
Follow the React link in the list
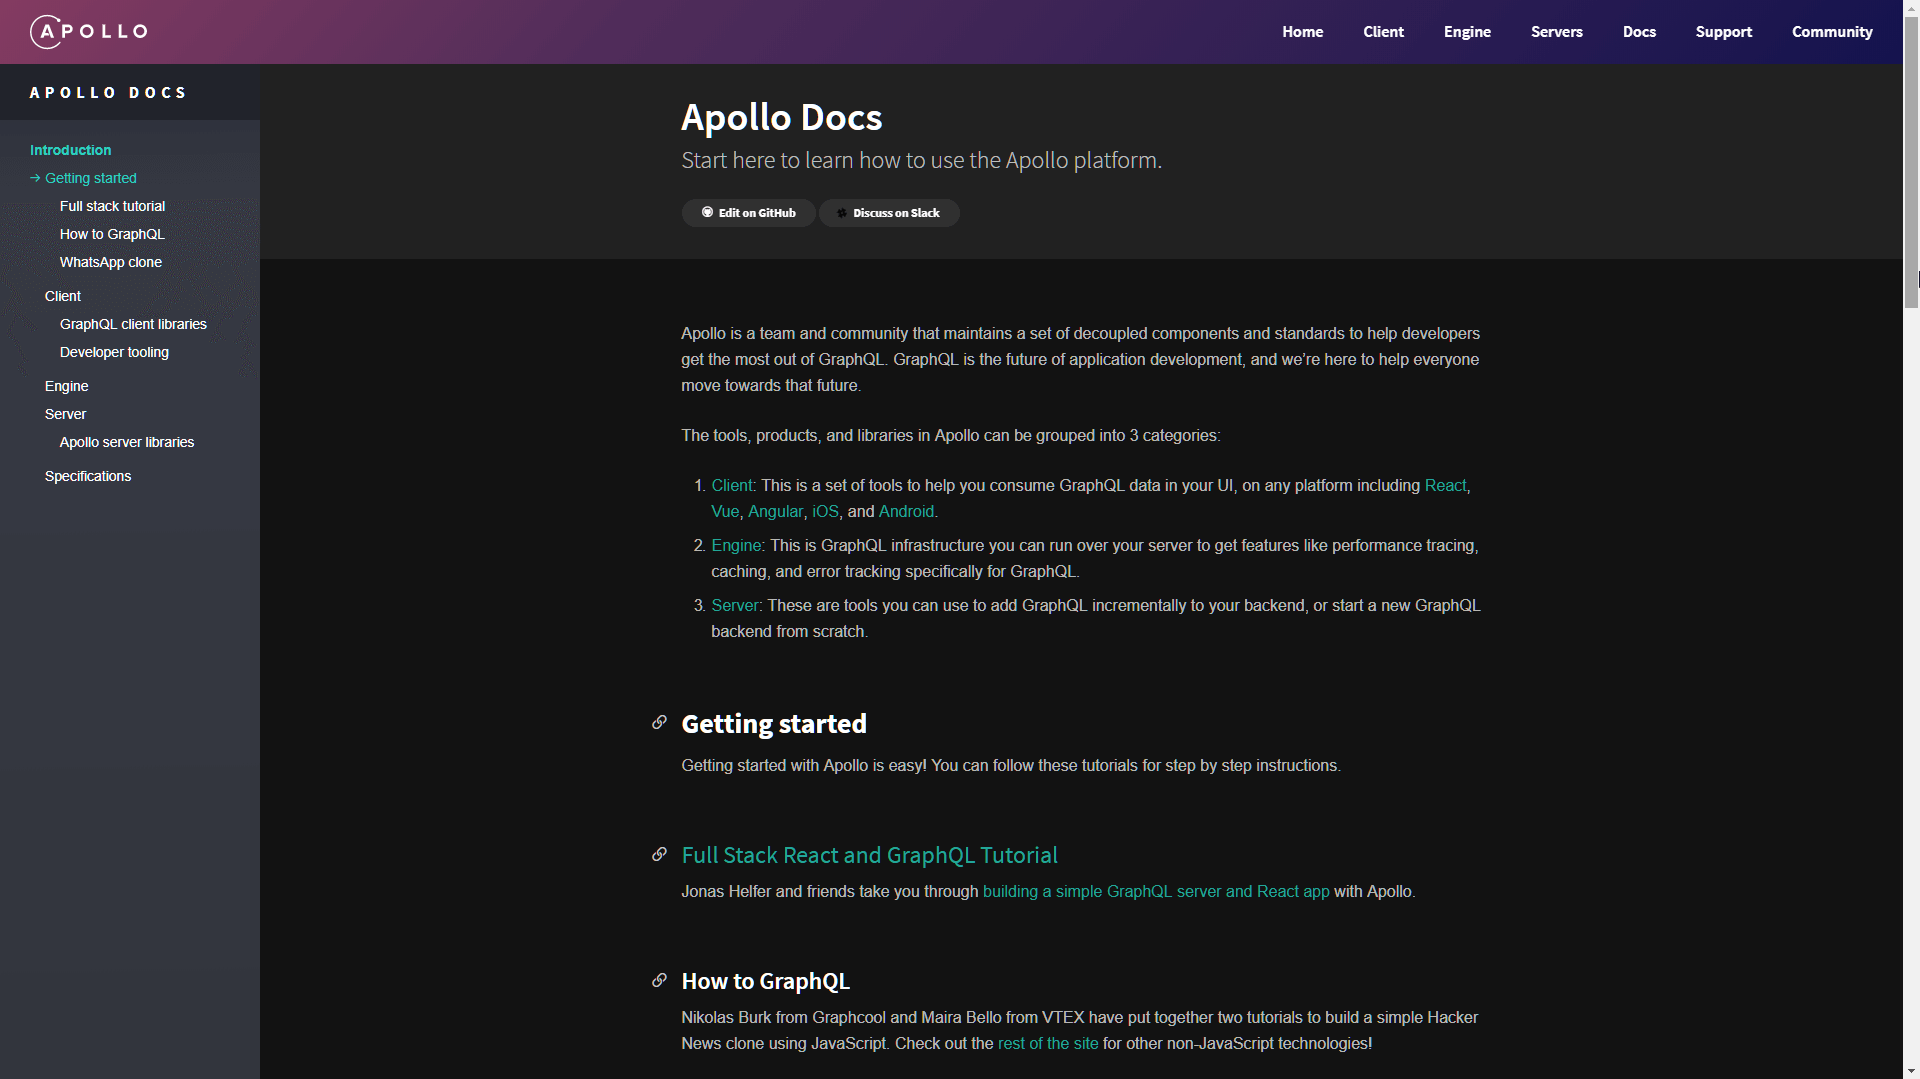1445,485
